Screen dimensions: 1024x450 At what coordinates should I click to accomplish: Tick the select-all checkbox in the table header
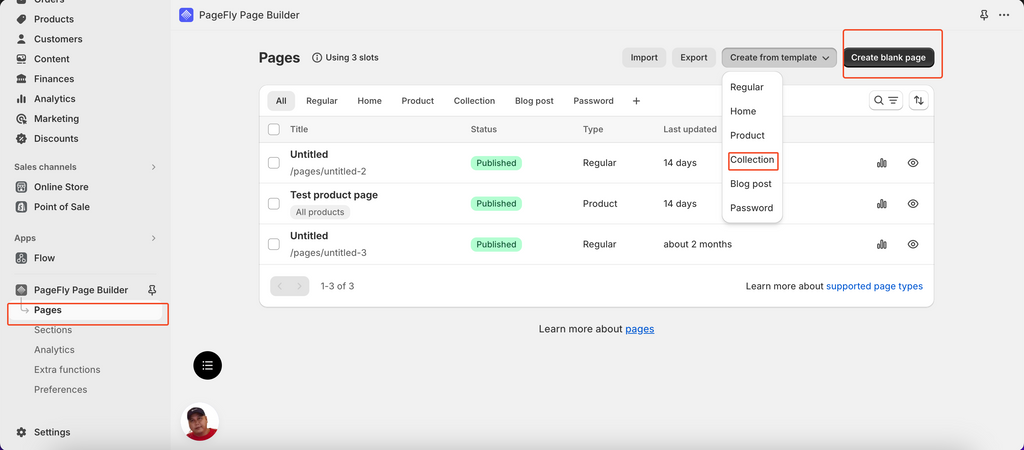(274, 129)
